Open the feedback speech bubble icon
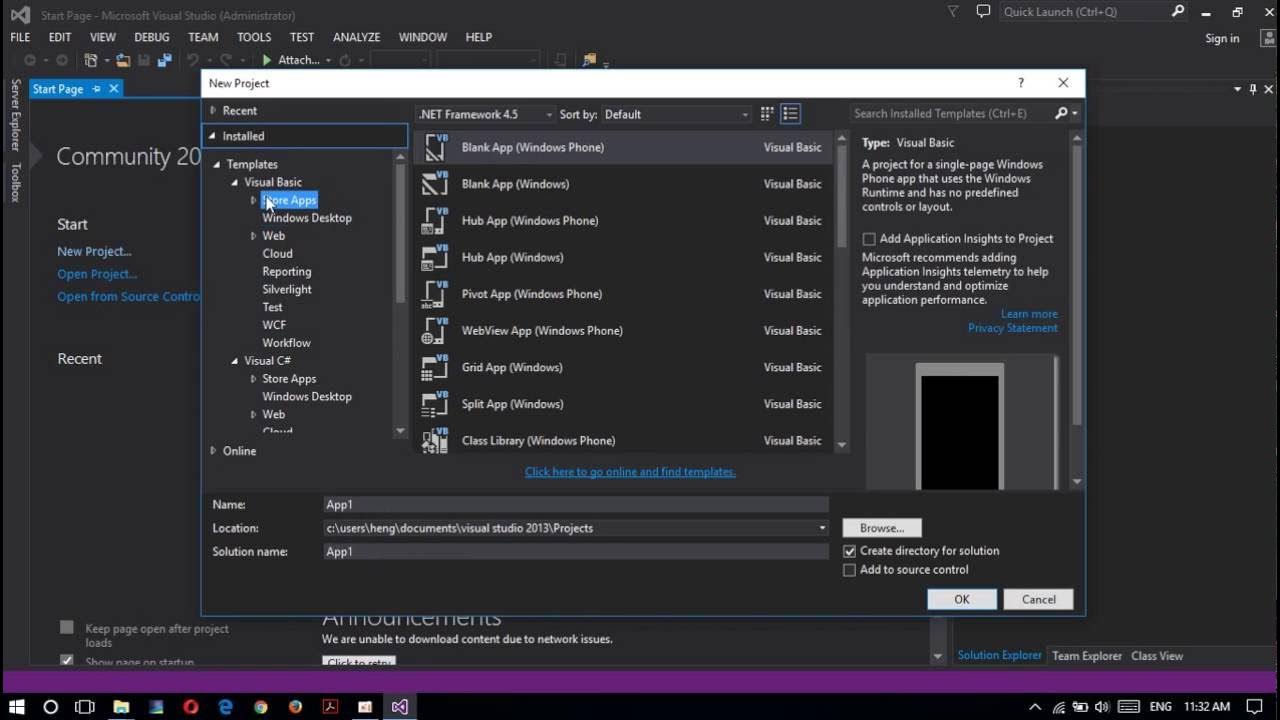This screenshot has height=720, width=1280. click(x=983, y=12)
